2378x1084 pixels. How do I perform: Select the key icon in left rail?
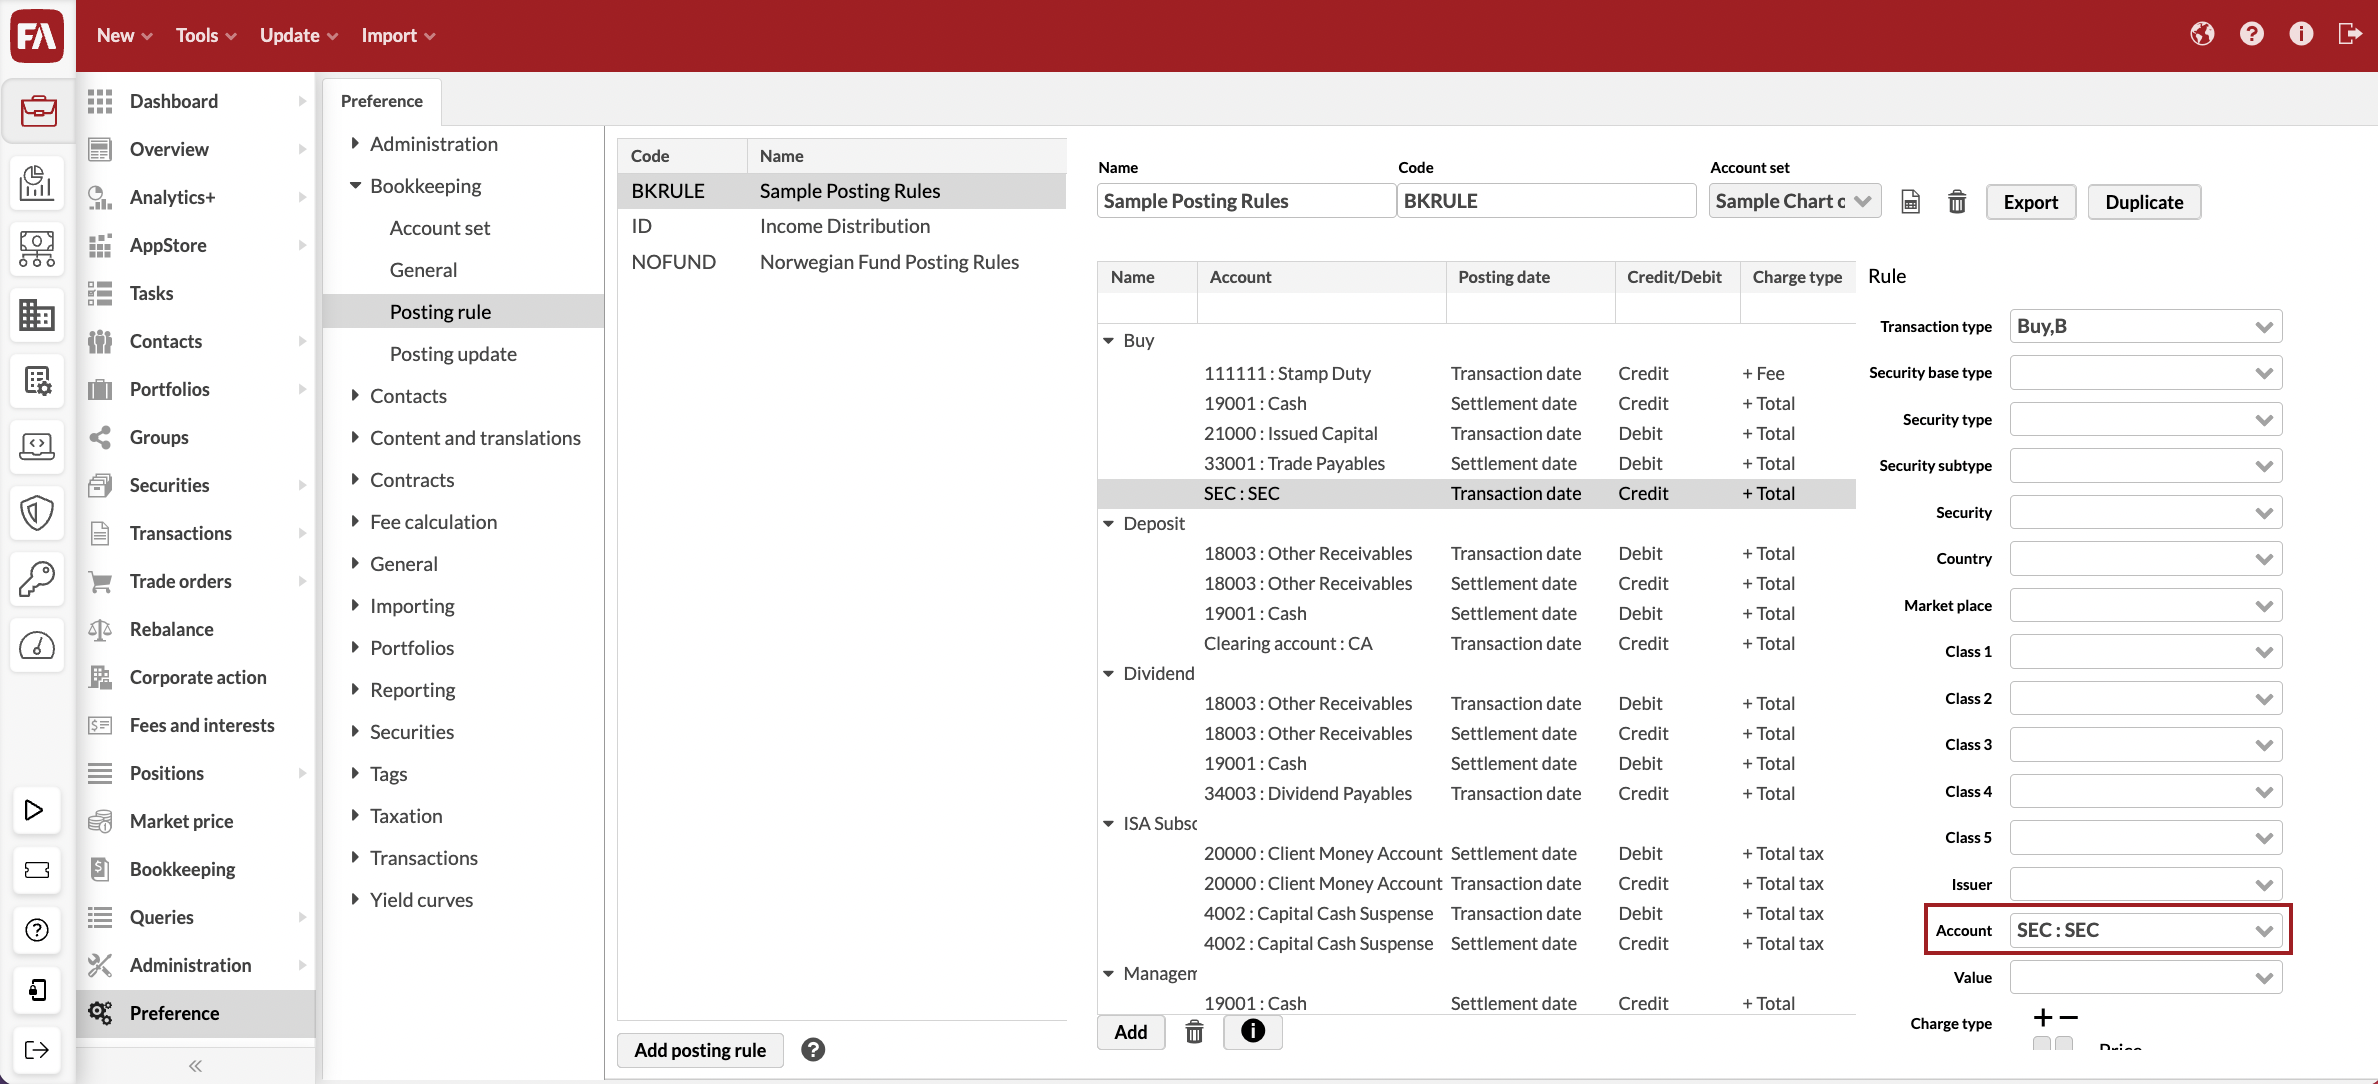point(37,579)
